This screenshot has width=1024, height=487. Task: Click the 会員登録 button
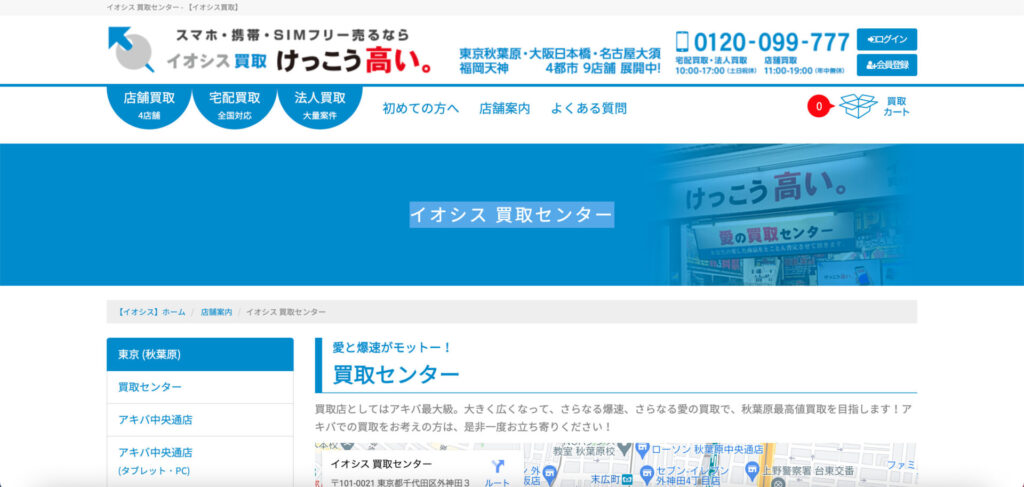coord(887,65)
